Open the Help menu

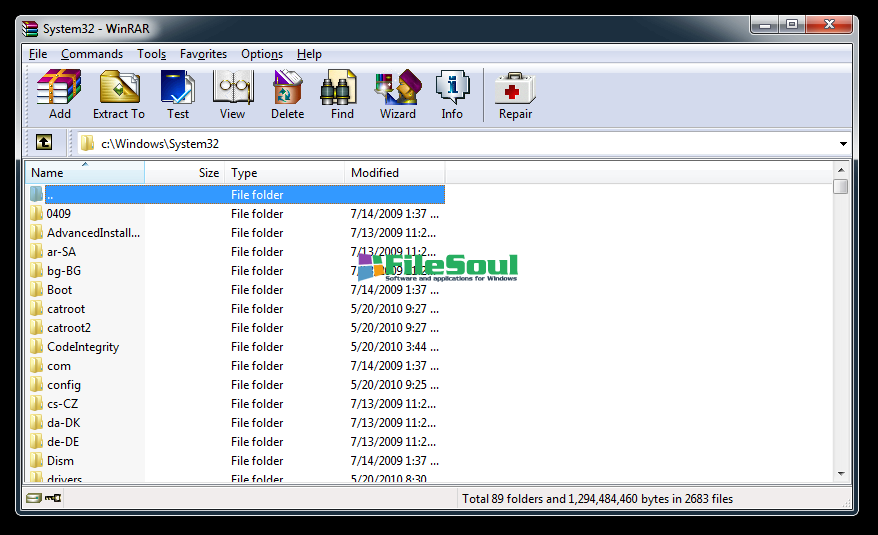309,54
